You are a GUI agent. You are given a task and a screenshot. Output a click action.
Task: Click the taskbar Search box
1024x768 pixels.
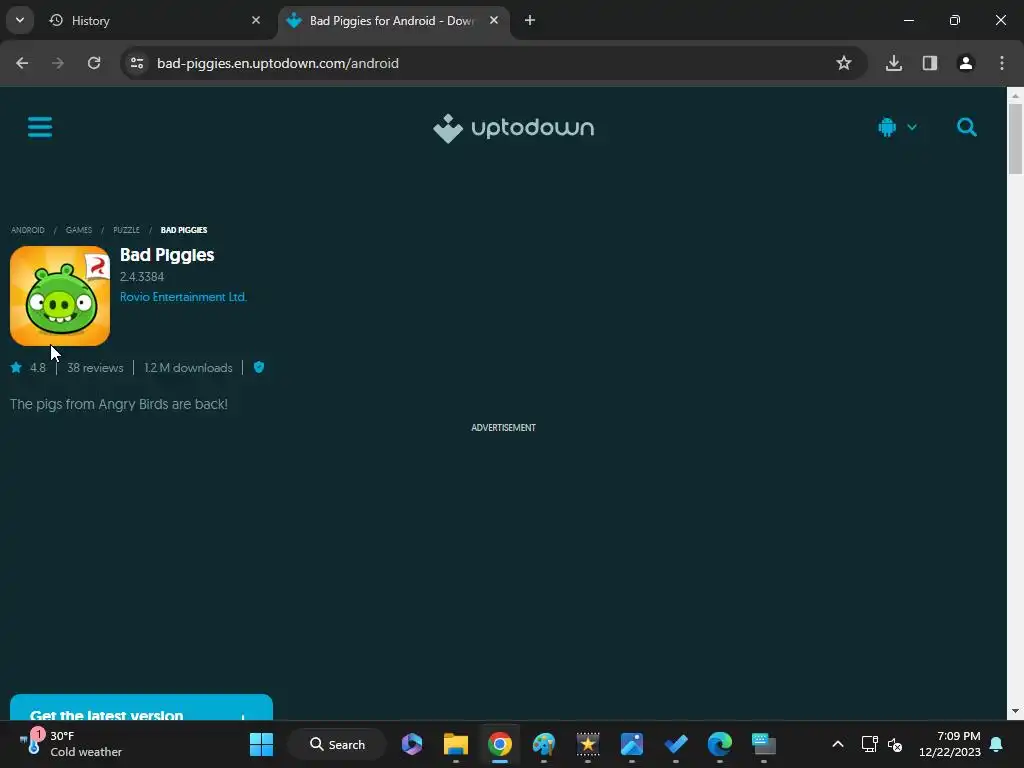[338, 744]
